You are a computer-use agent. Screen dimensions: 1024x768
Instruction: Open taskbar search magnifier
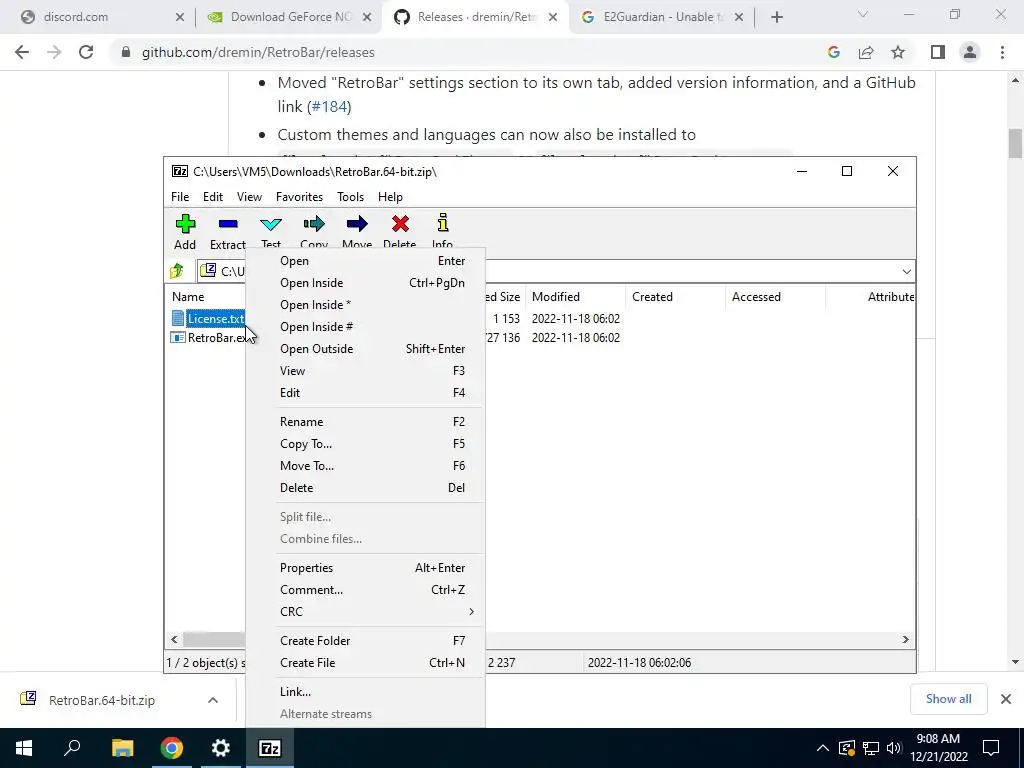[72, 748]
